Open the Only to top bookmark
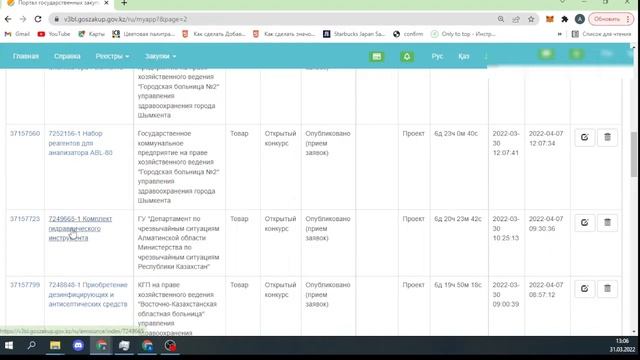The width and height of the screenshot is (640, 360). (x=463, y=34)
